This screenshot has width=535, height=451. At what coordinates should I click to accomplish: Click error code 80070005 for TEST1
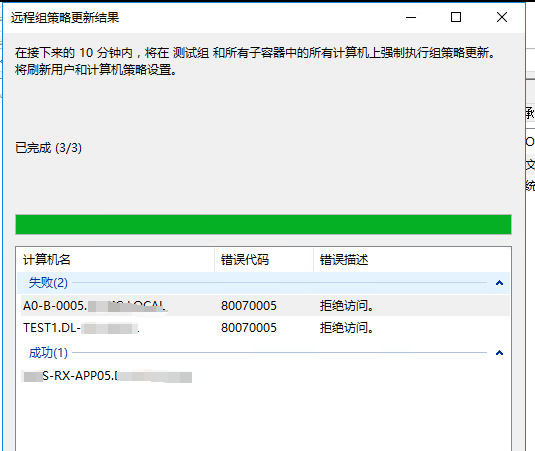[x=249, y=328]
